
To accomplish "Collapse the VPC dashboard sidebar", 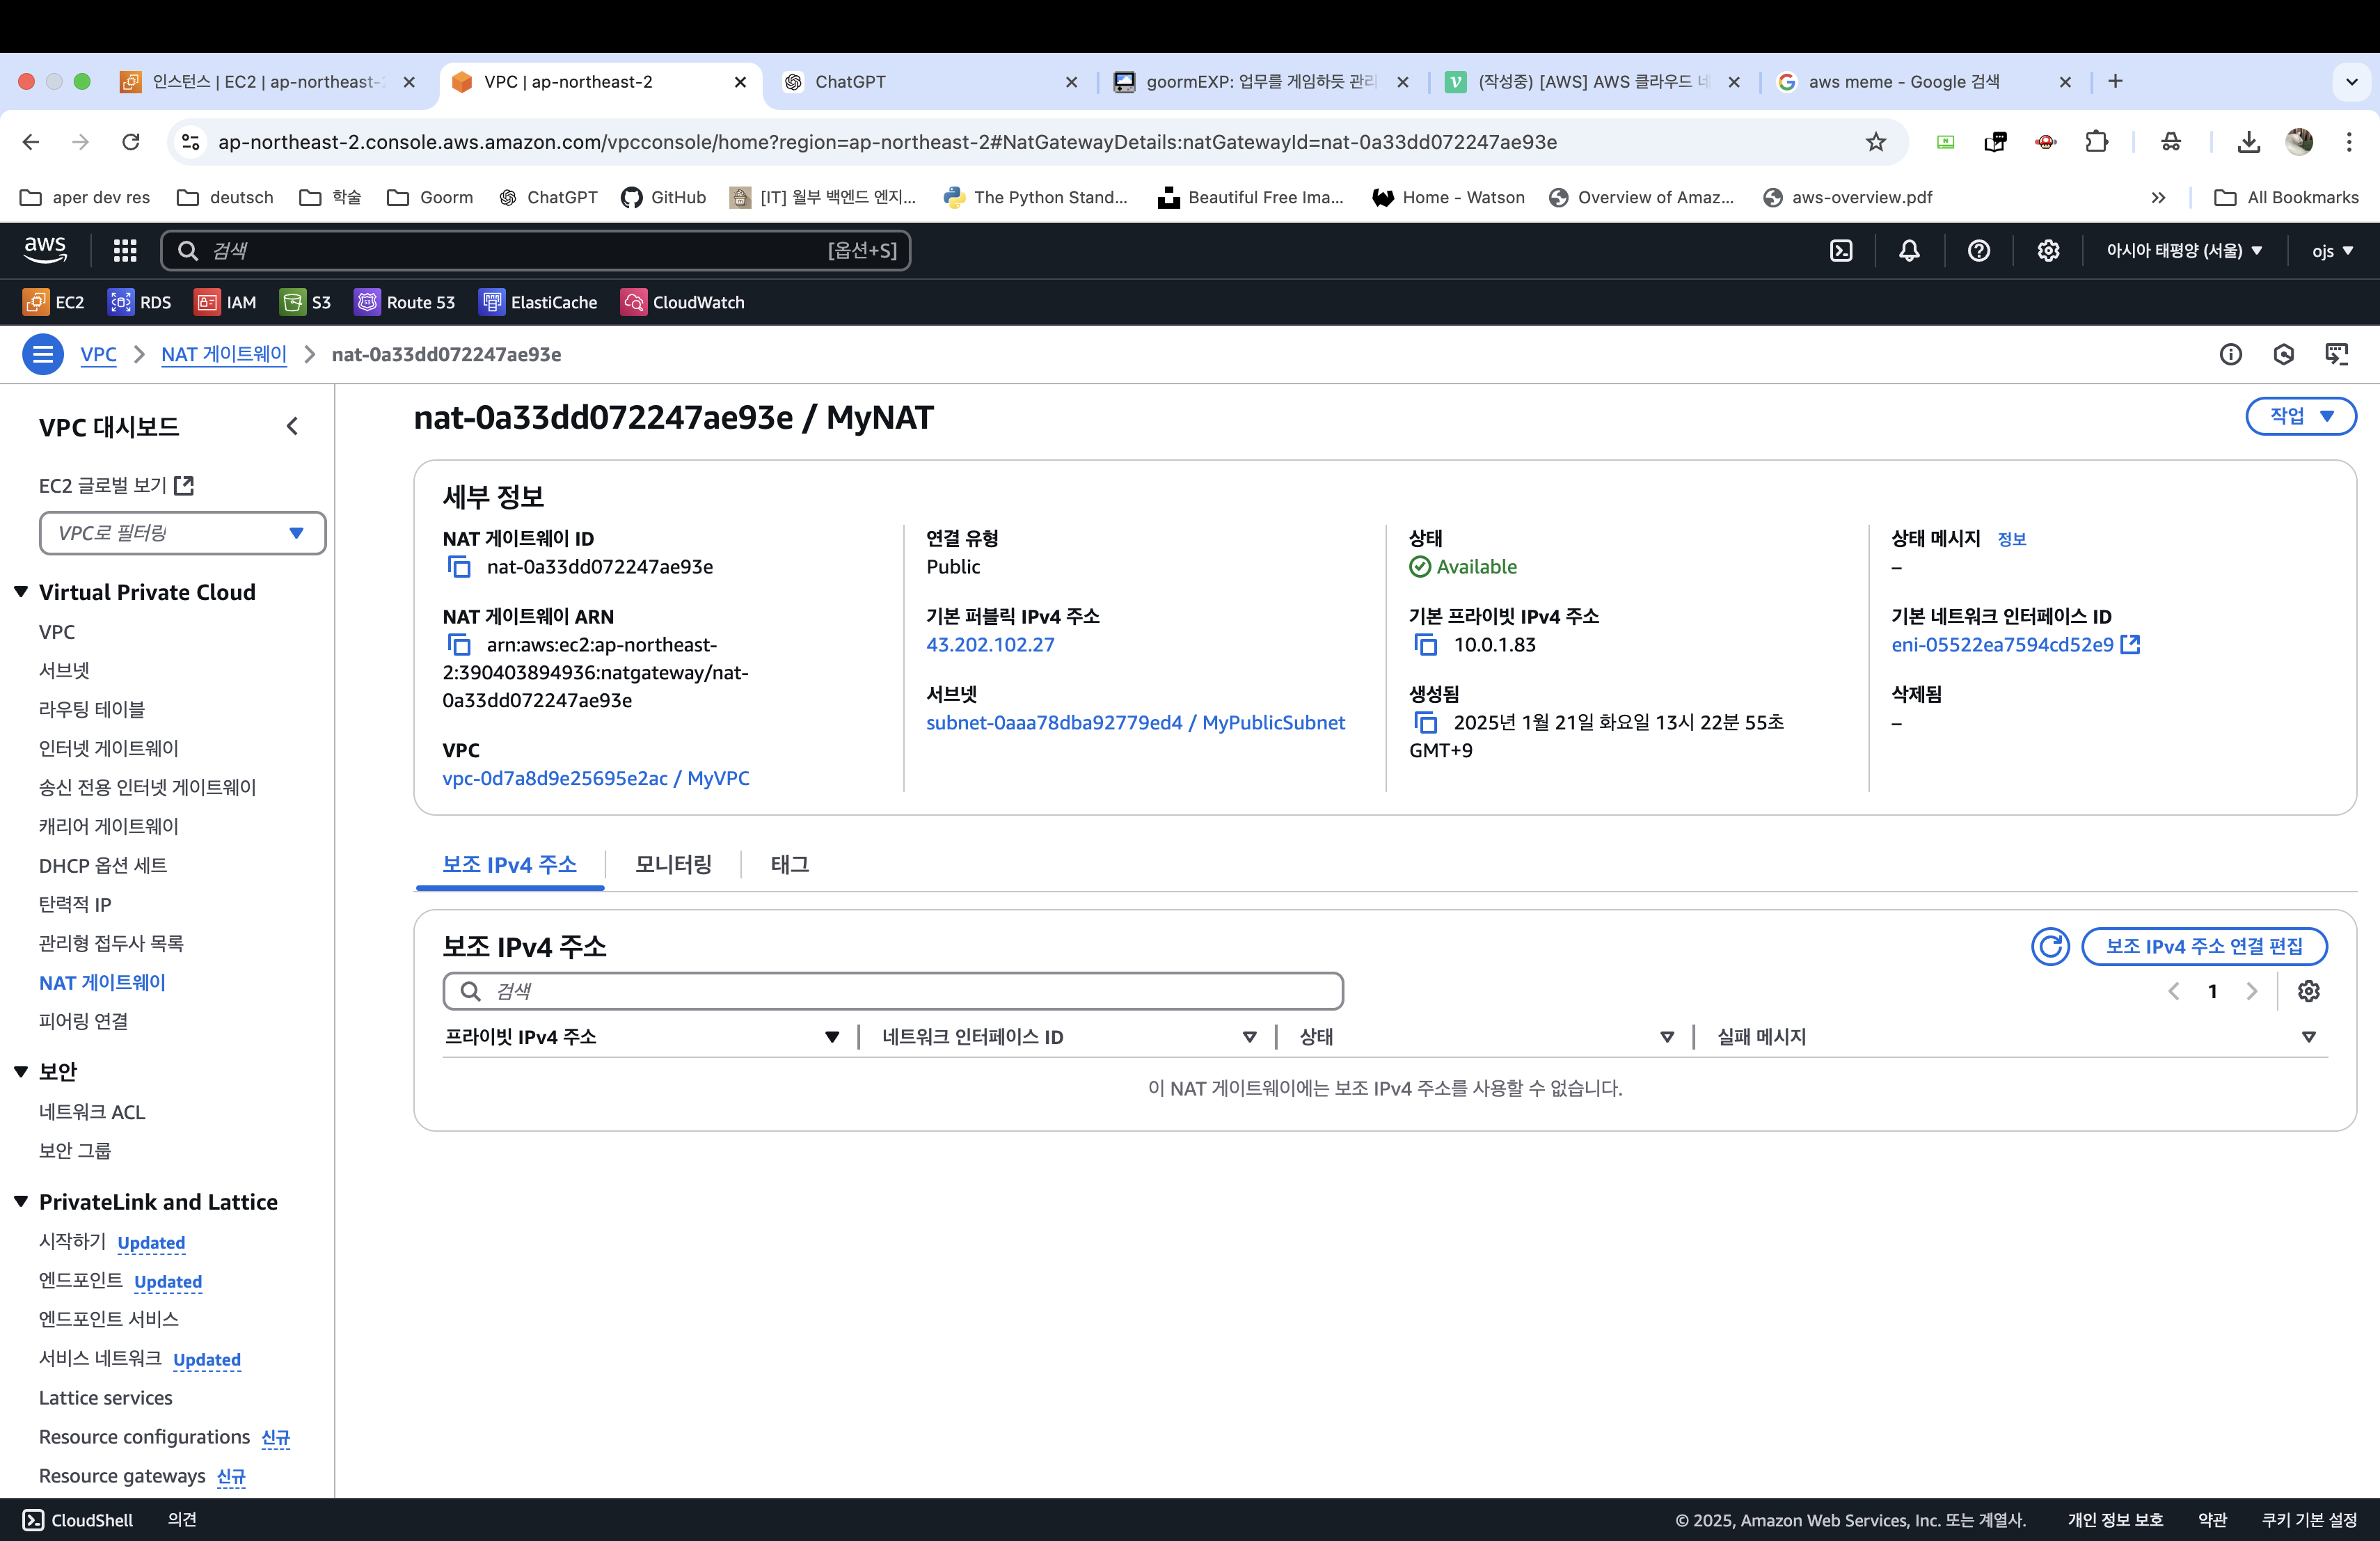I will [292, 427].
